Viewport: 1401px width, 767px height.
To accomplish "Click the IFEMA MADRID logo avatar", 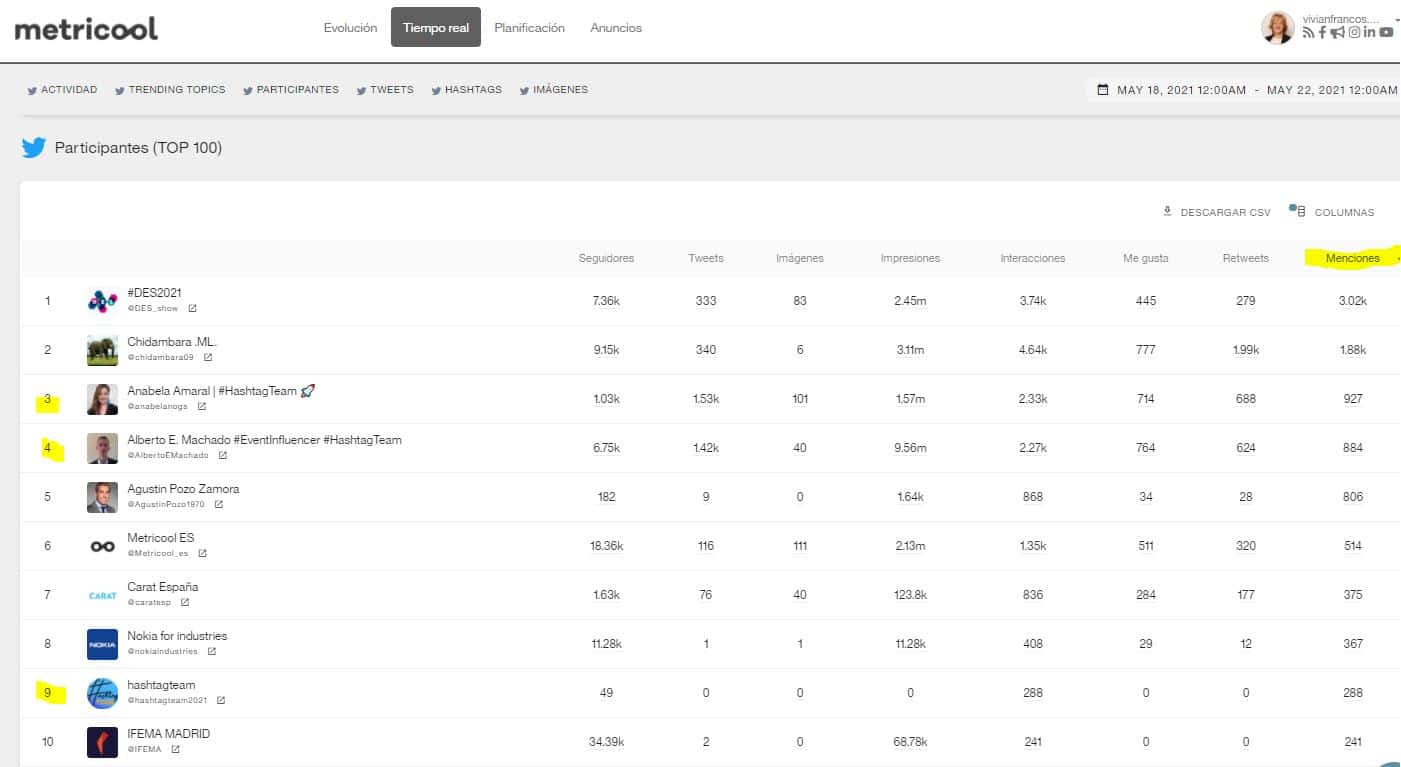I will [103, 742].
